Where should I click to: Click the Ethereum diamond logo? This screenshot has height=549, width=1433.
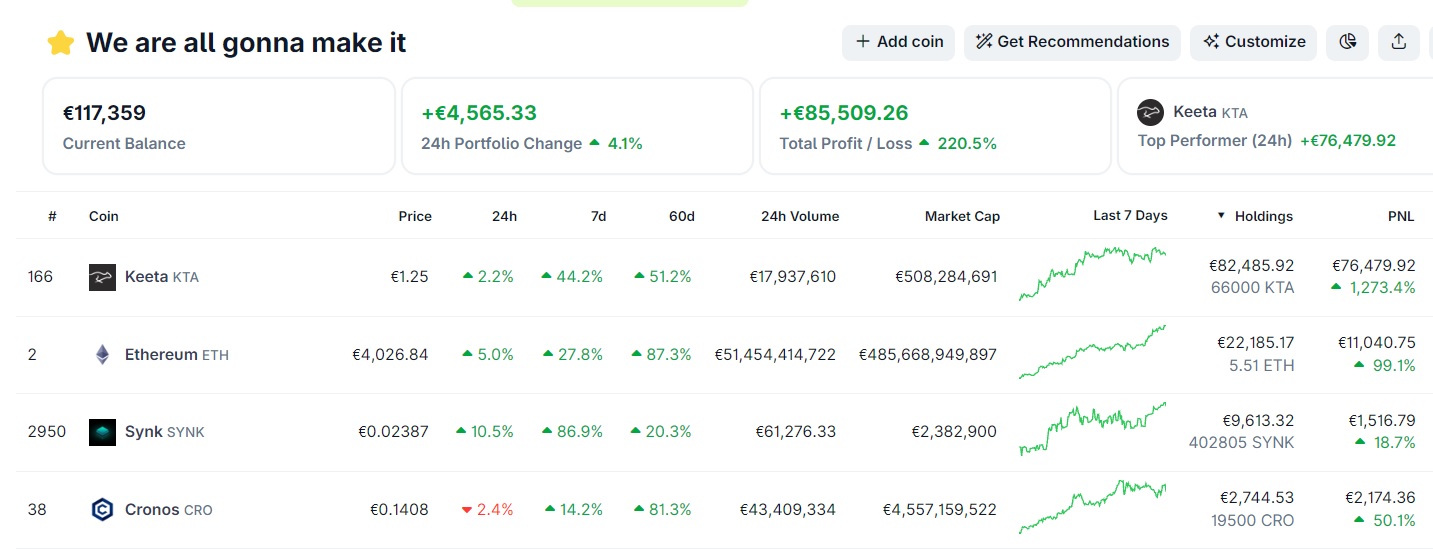click(102, 355)
